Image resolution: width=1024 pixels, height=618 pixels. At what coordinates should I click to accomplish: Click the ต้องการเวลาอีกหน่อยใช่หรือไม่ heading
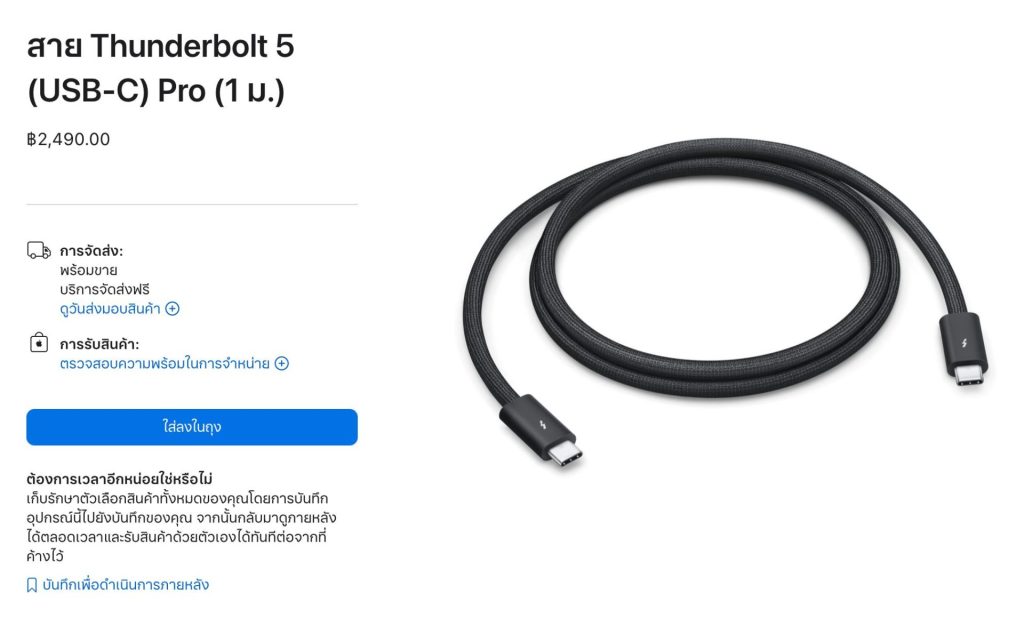tap(120, 479)
